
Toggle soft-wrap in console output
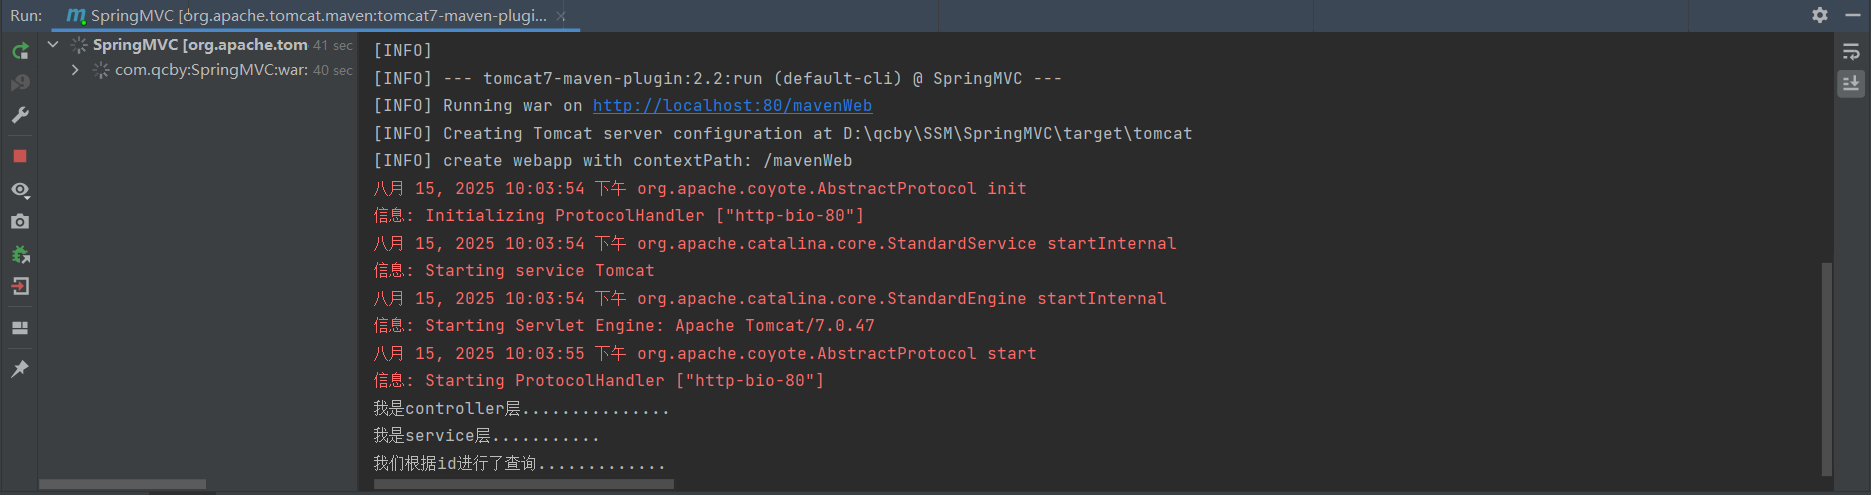1851,51
